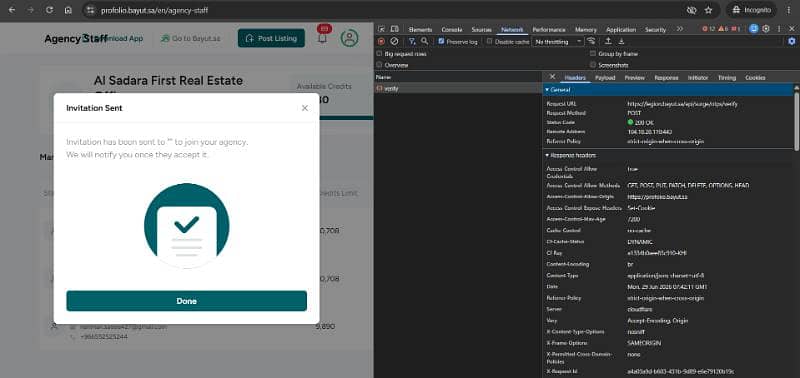This screenshot has height=378, width=800.
Task: Click the notification bell icon
Action: [322, 38]
